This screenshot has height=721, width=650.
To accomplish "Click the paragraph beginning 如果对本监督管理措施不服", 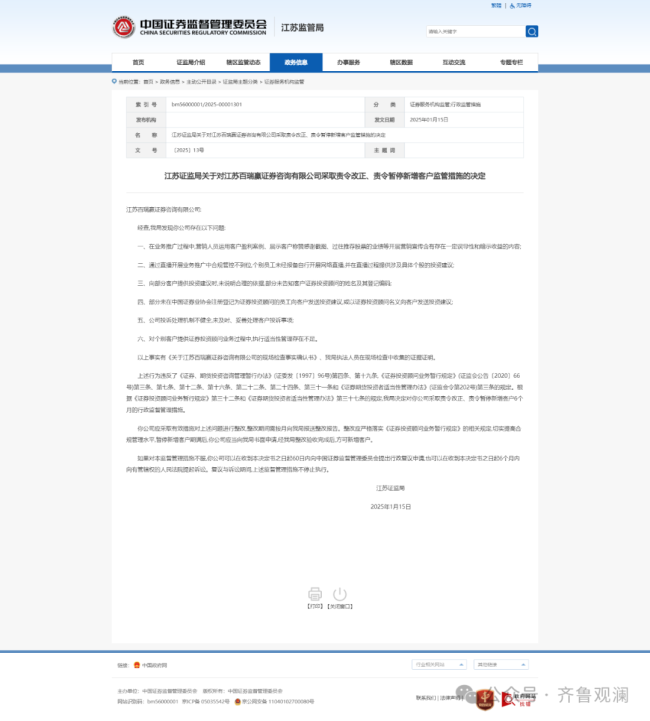I will 325,464.
